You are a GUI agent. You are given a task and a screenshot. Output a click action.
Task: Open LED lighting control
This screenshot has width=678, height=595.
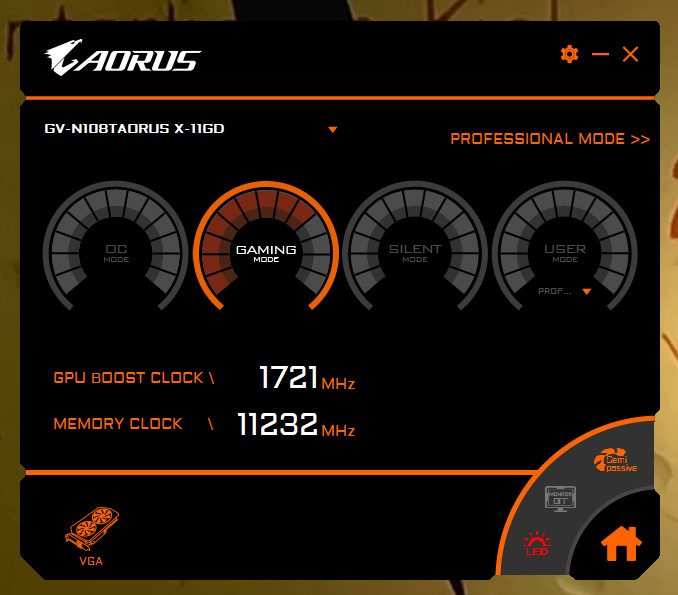pyautogui.click(x=537, y=544)
